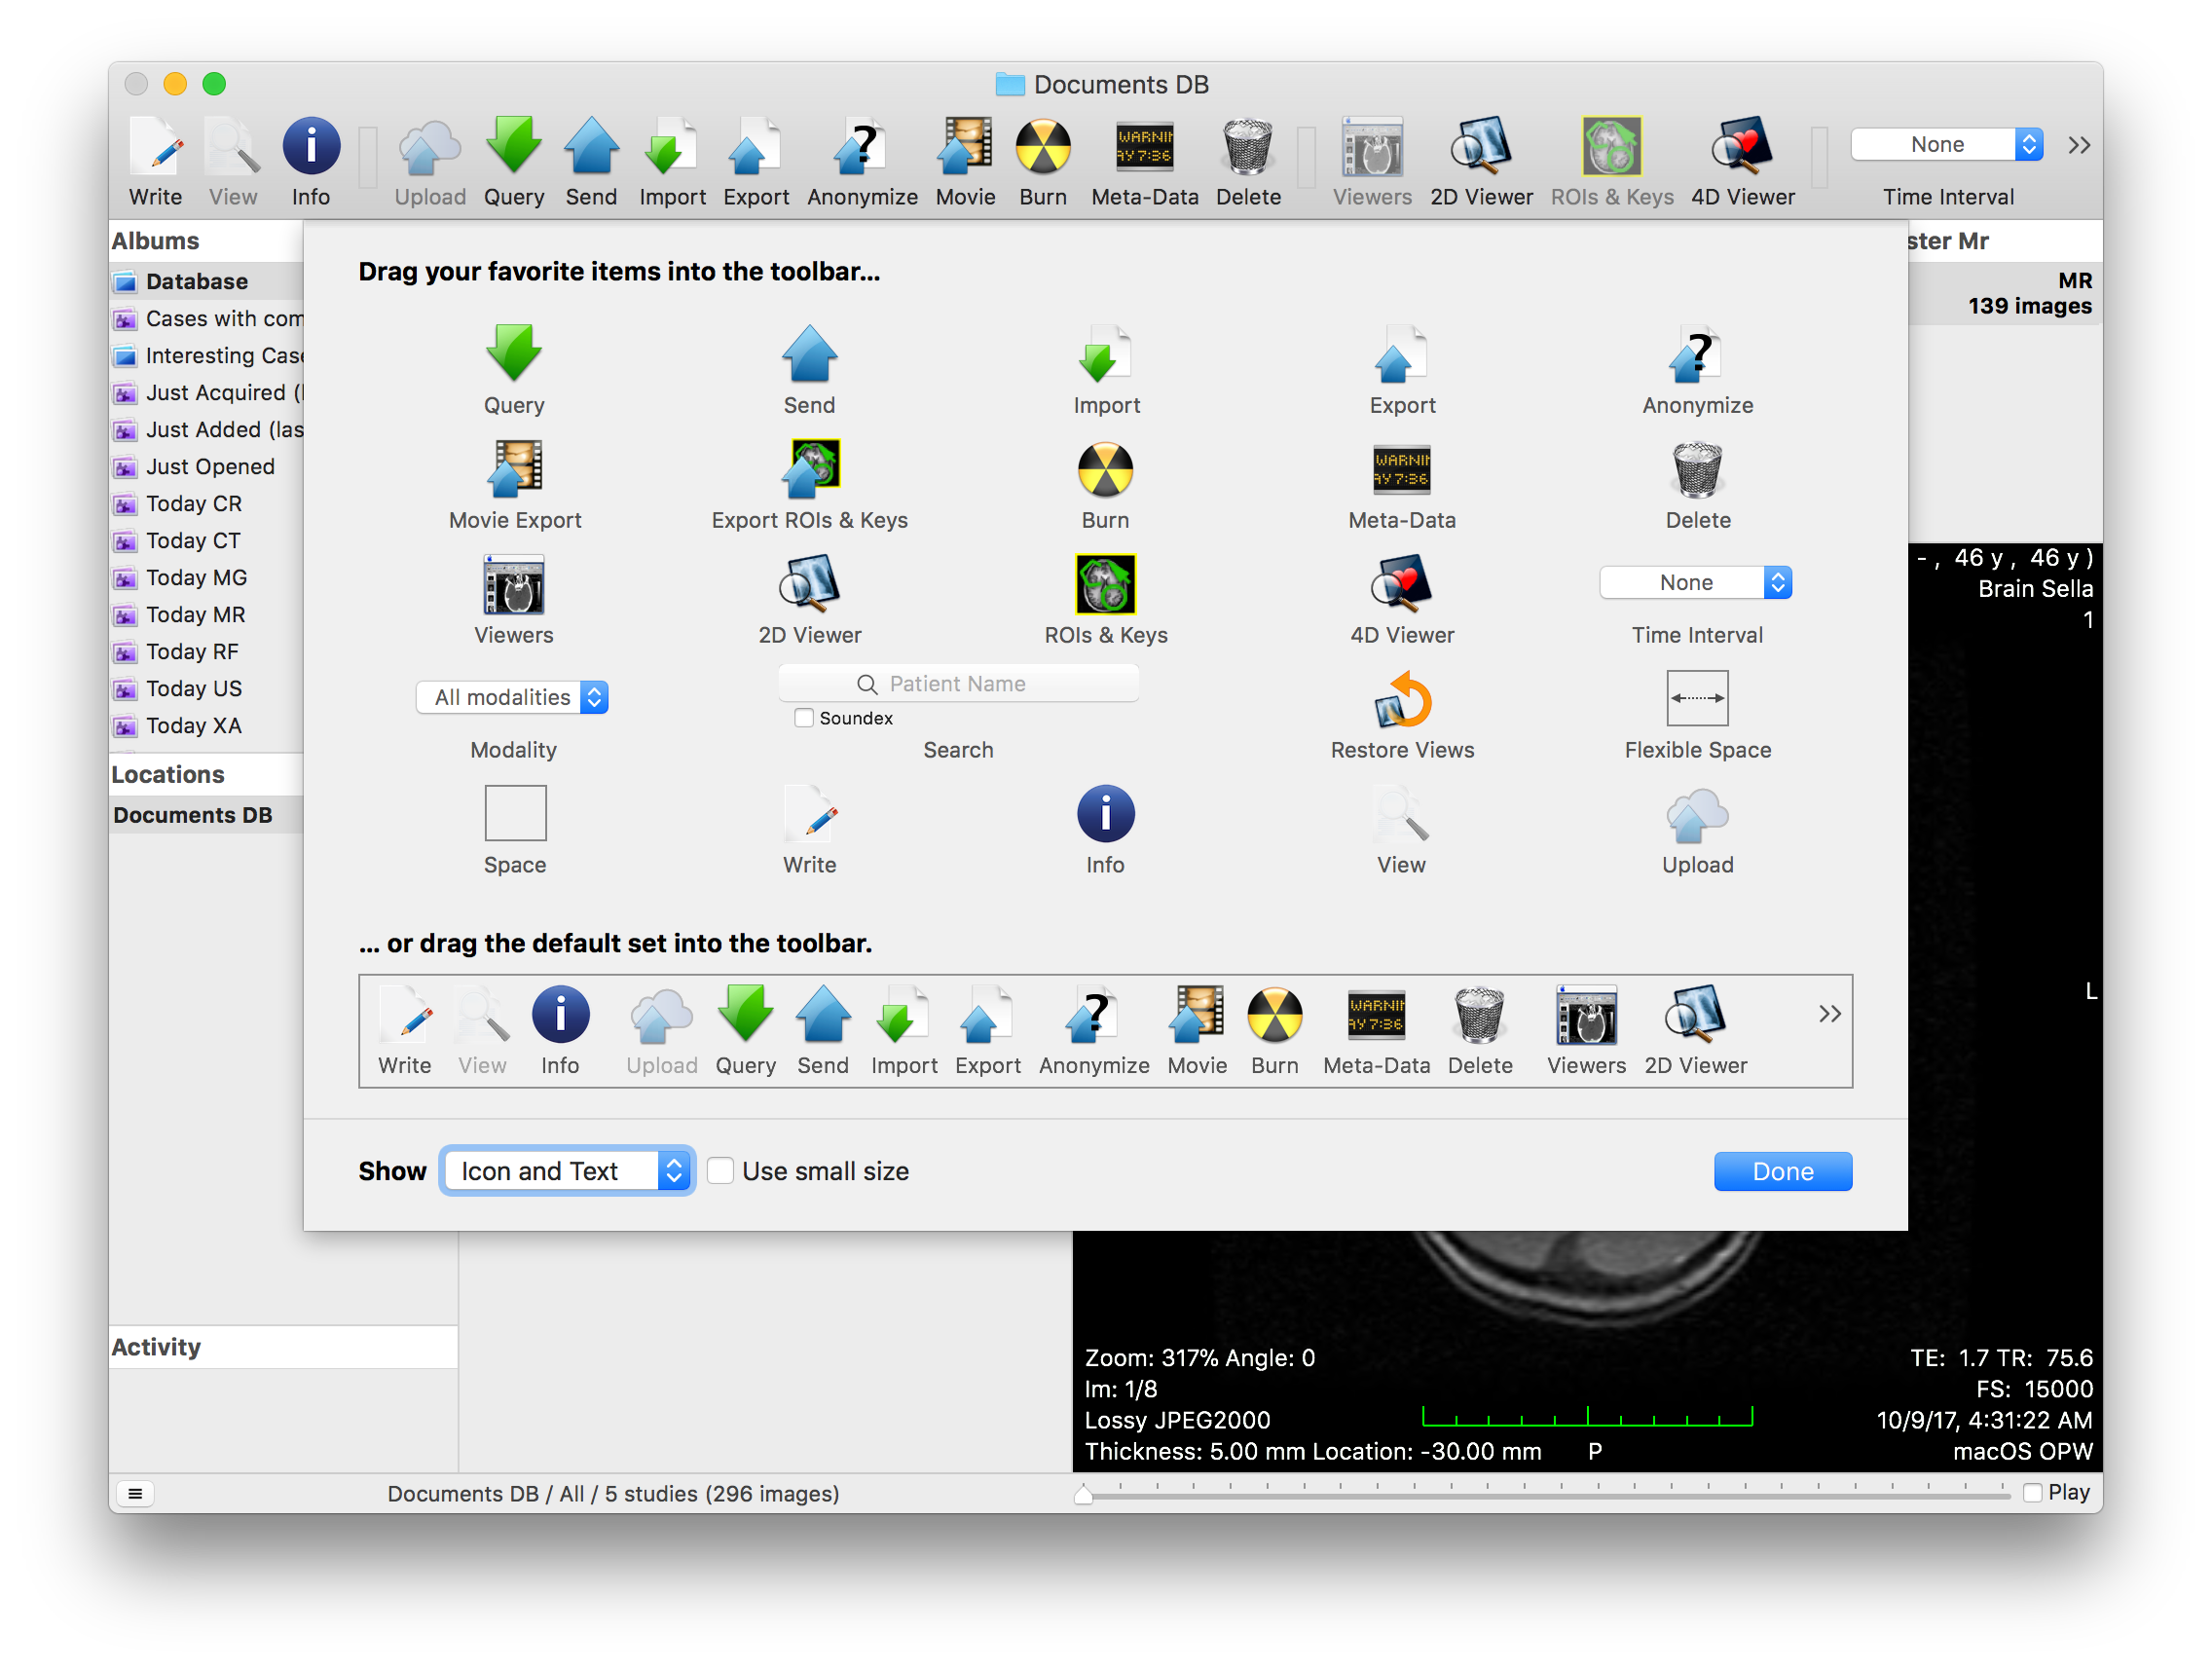Select the Database album
This screenshot has height=1669, width=2212.
coord(206,281)
